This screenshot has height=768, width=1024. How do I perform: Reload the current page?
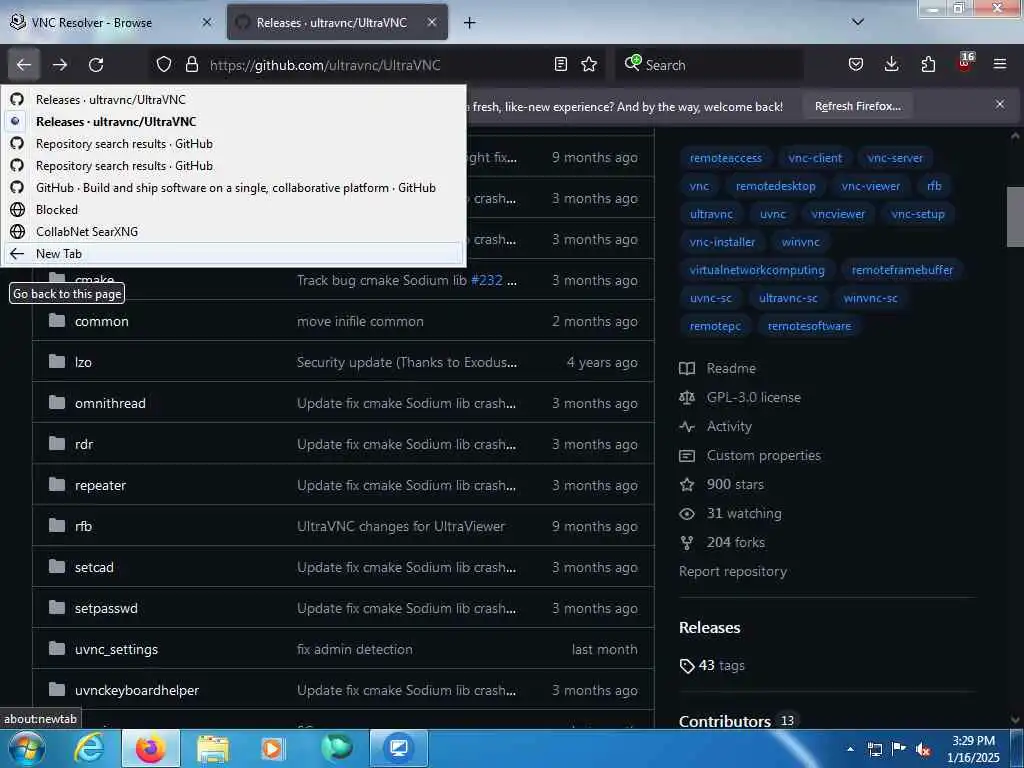click(96, 65)
